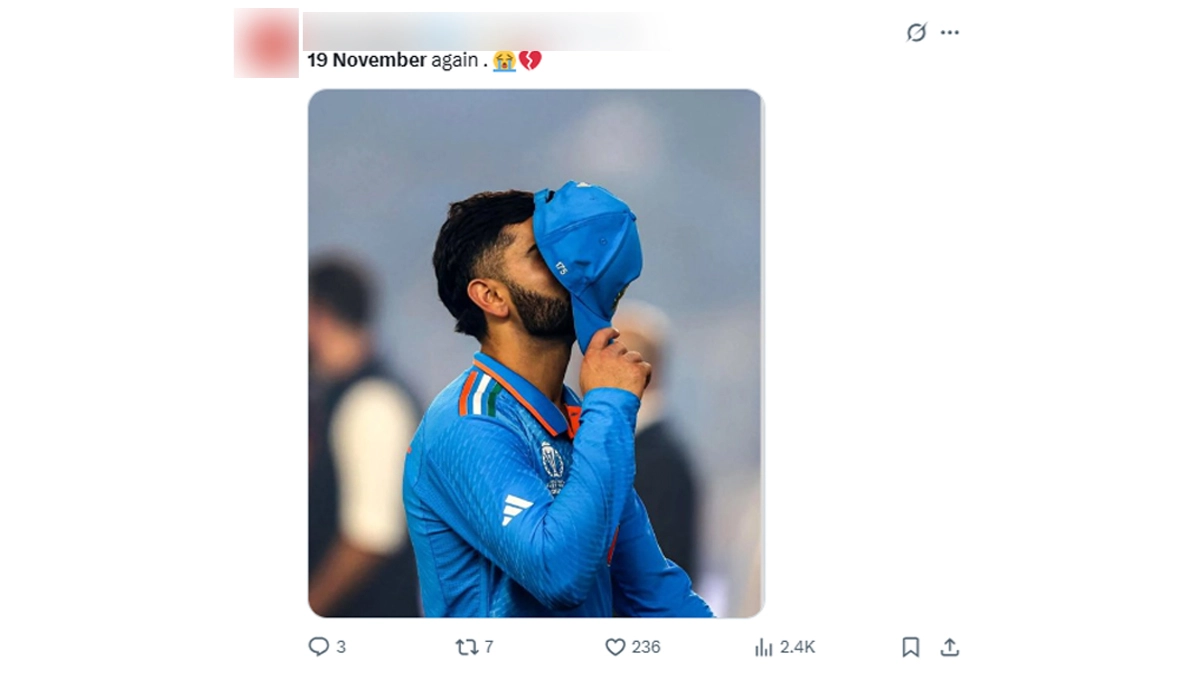Image resolution: width=1200 pixels, height=675 pixels.
Task: Click the repost count showing 7
Action: (x=489, y=647)
